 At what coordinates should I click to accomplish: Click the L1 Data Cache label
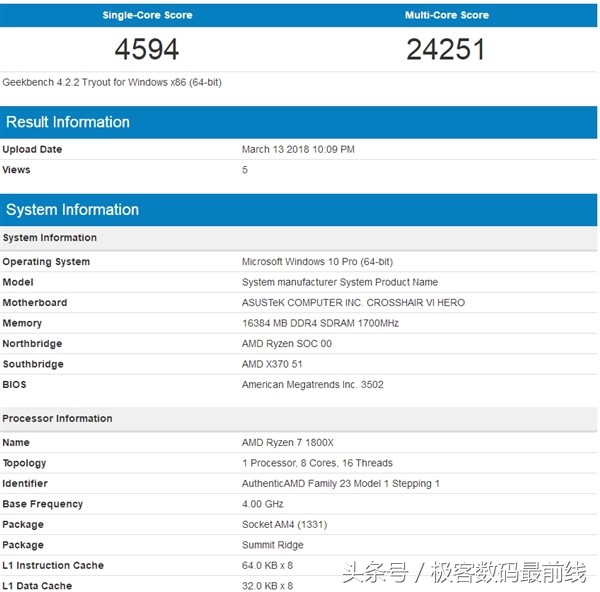[37, 586]
